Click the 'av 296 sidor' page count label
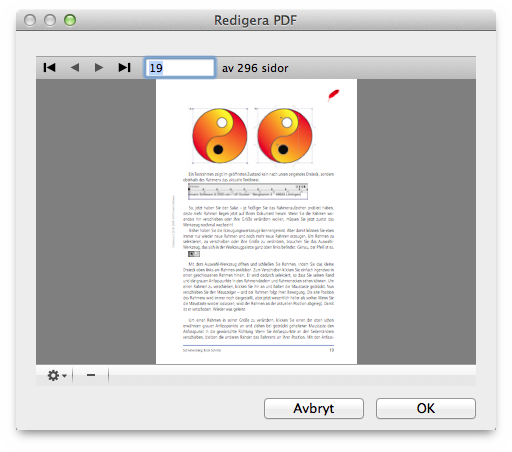 pyautogui.click(x=255, y=68)
